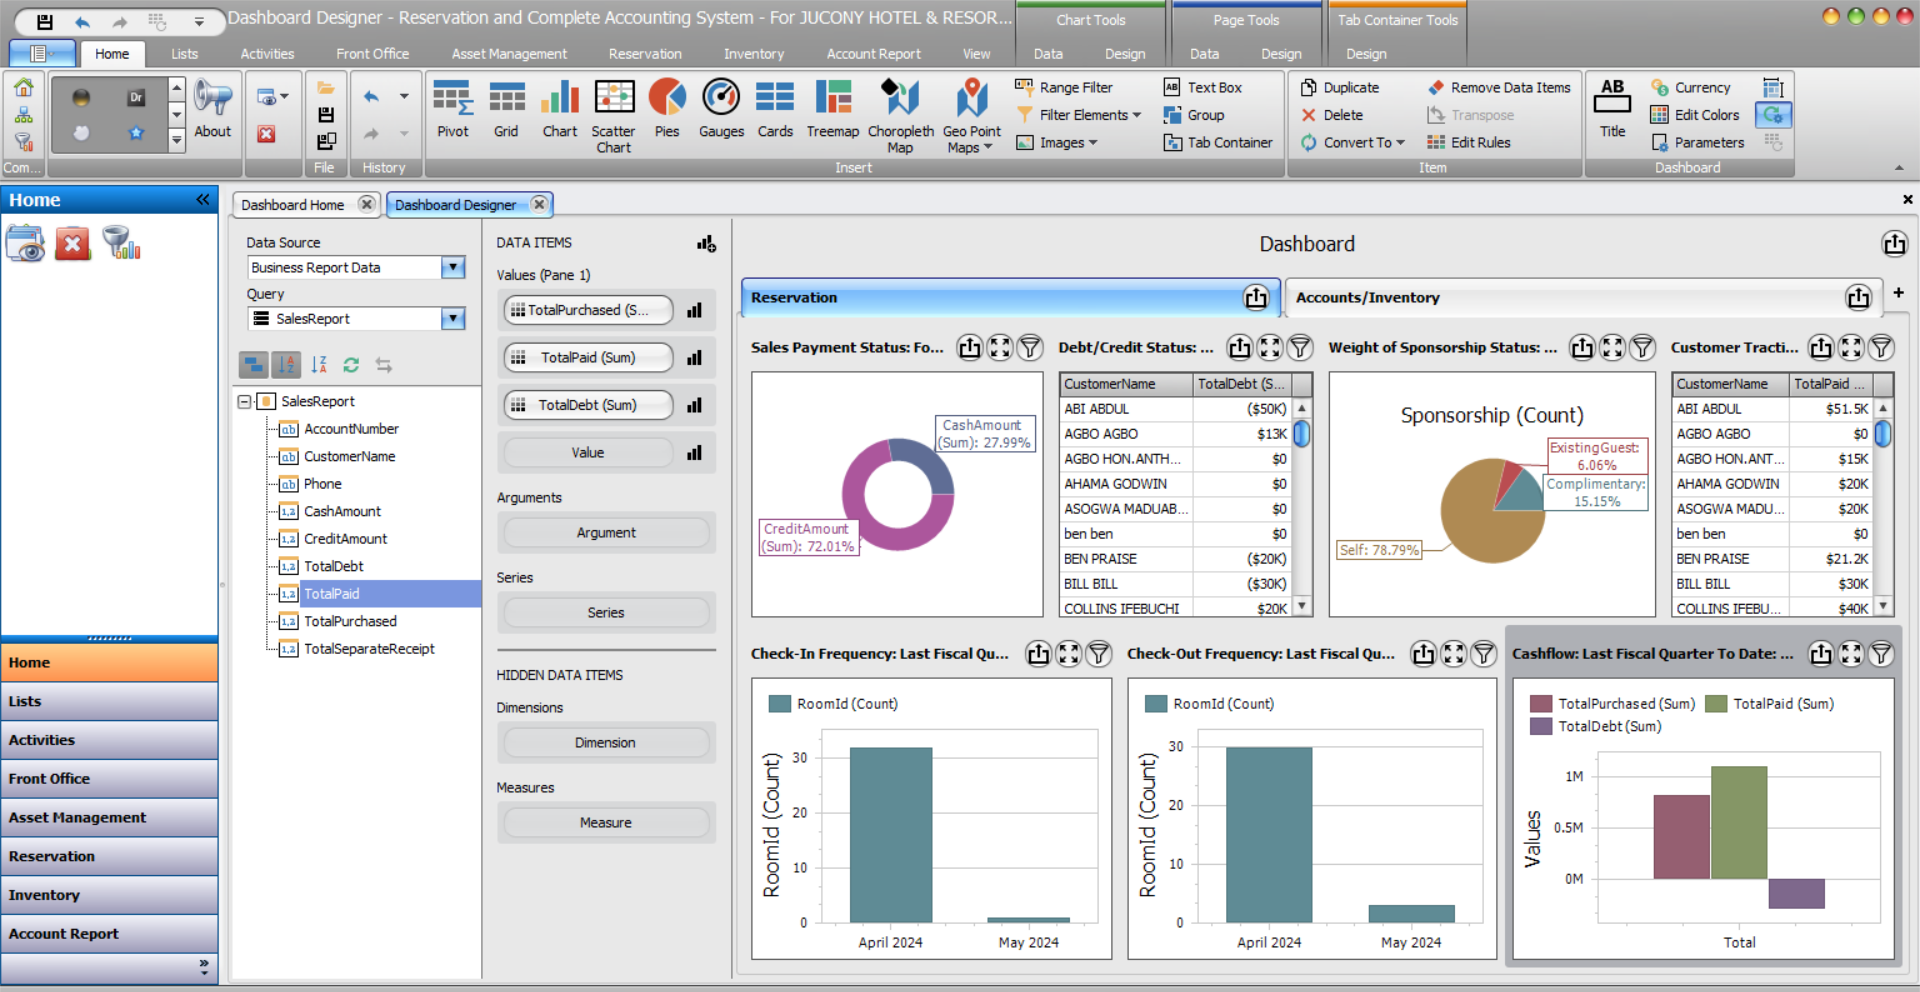Click the Title button in Dashboard group
The height and width of the screenshot is (992, 1920).
tap(1612, 111)
